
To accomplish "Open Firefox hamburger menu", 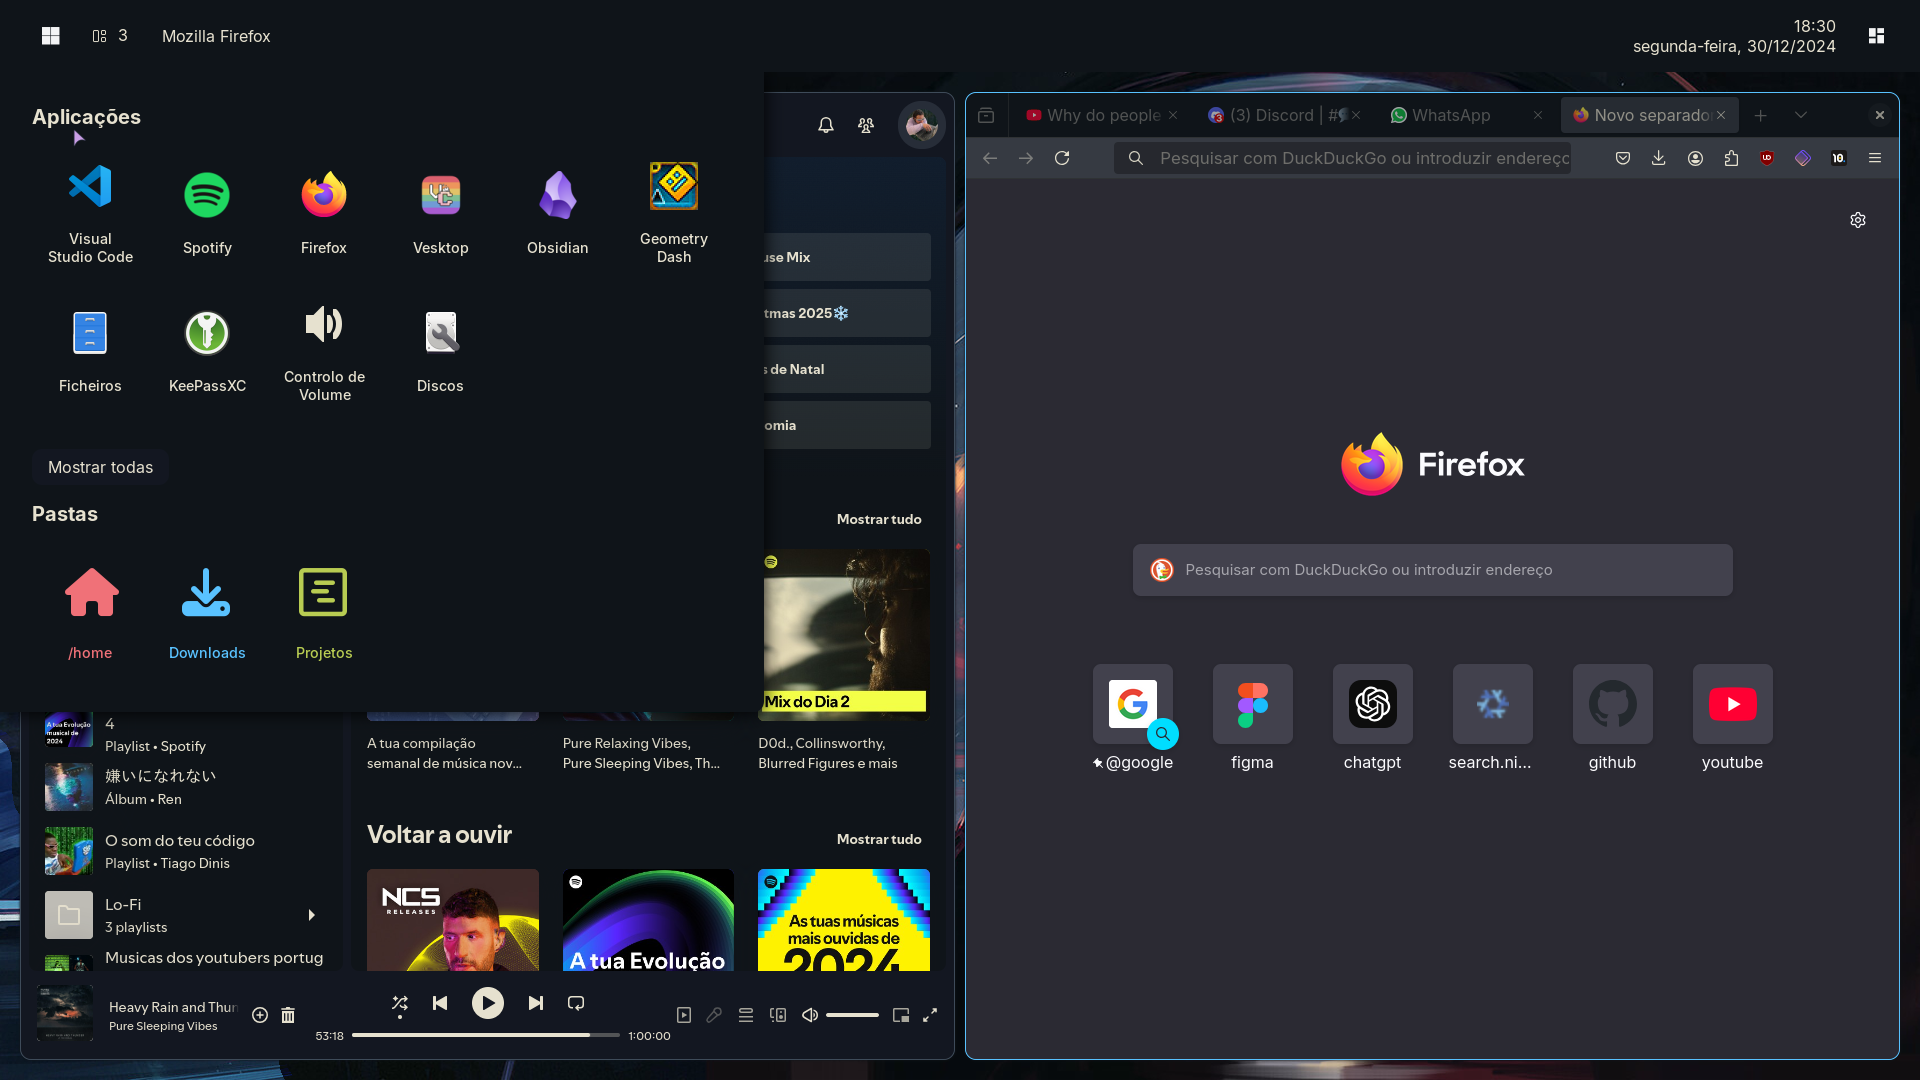I will [1875, 158].
